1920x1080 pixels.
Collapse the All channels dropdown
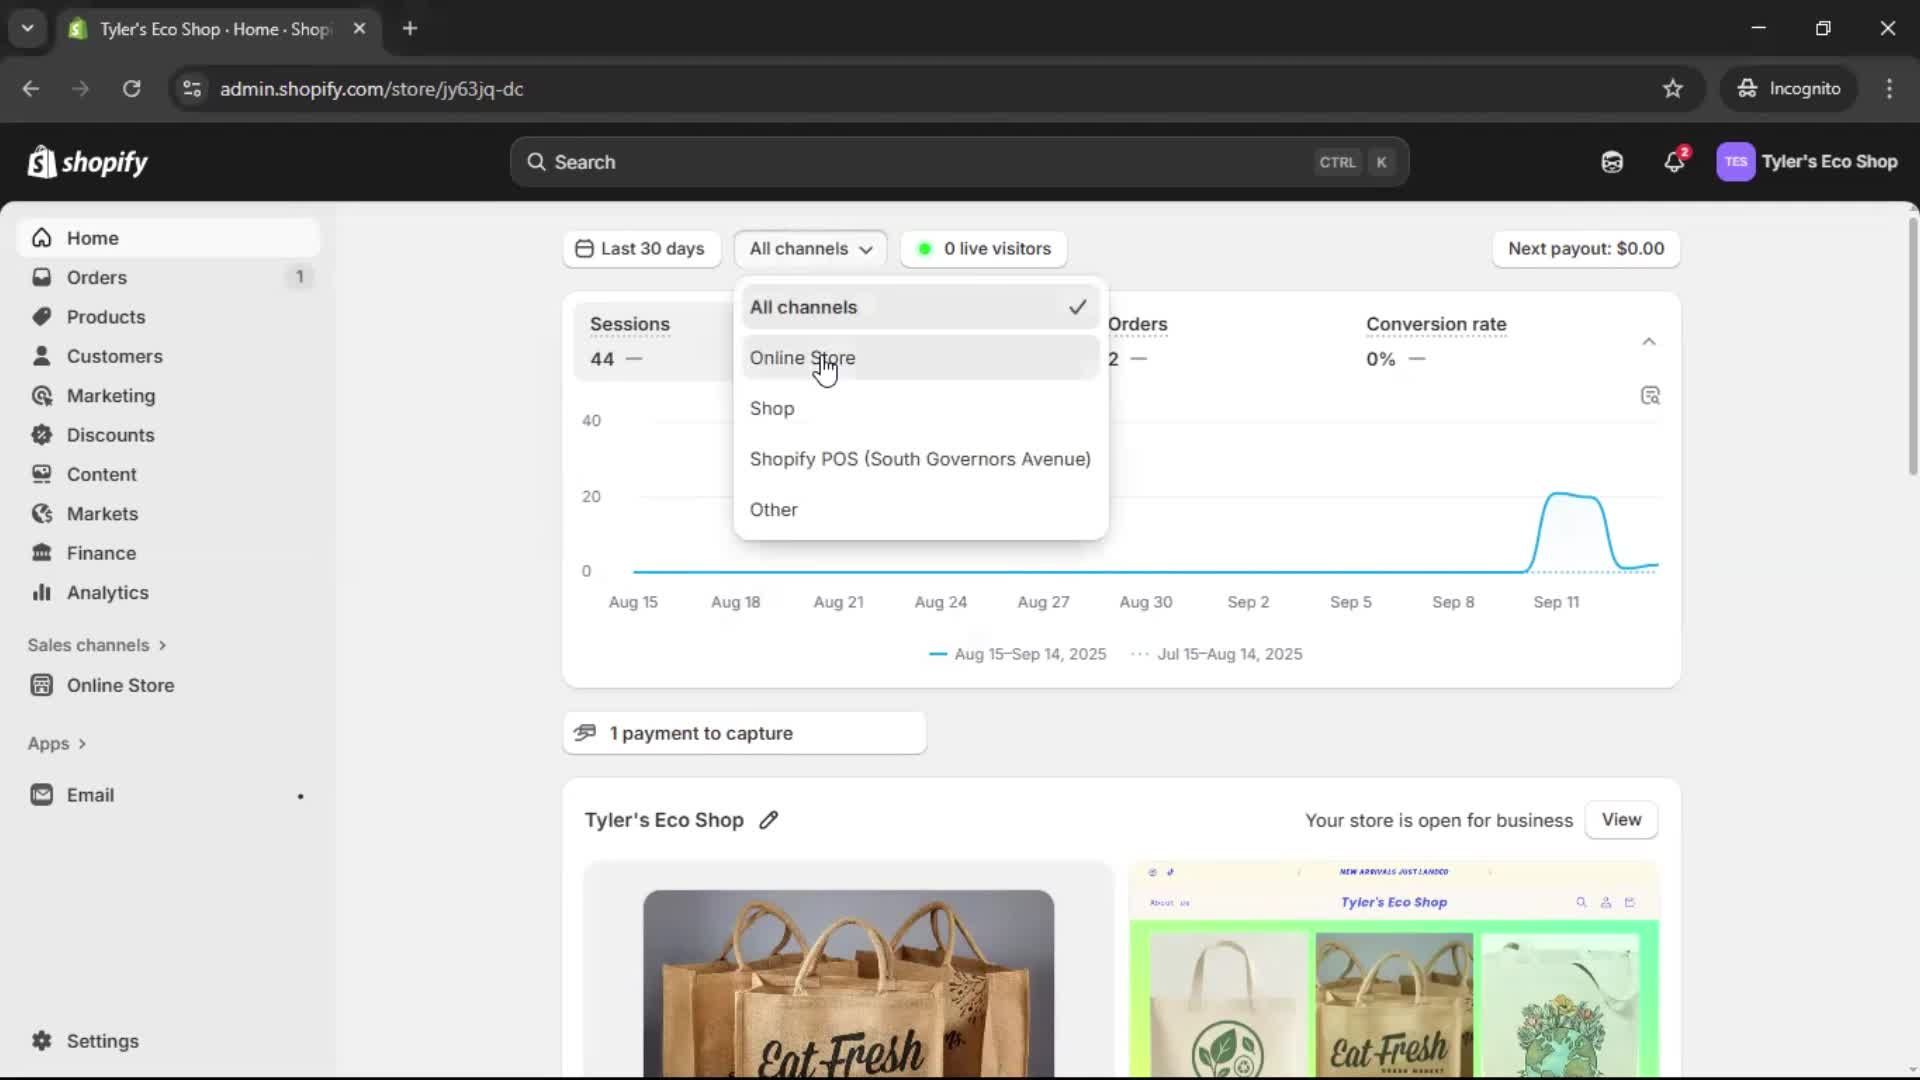point(810,249)
